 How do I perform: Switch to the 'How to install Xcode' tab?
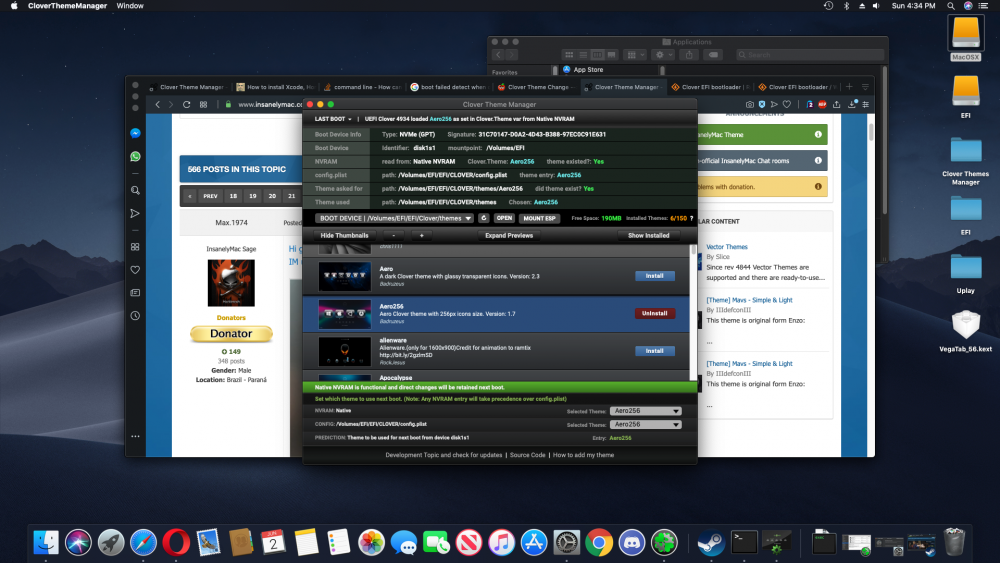tap(275, 87)
